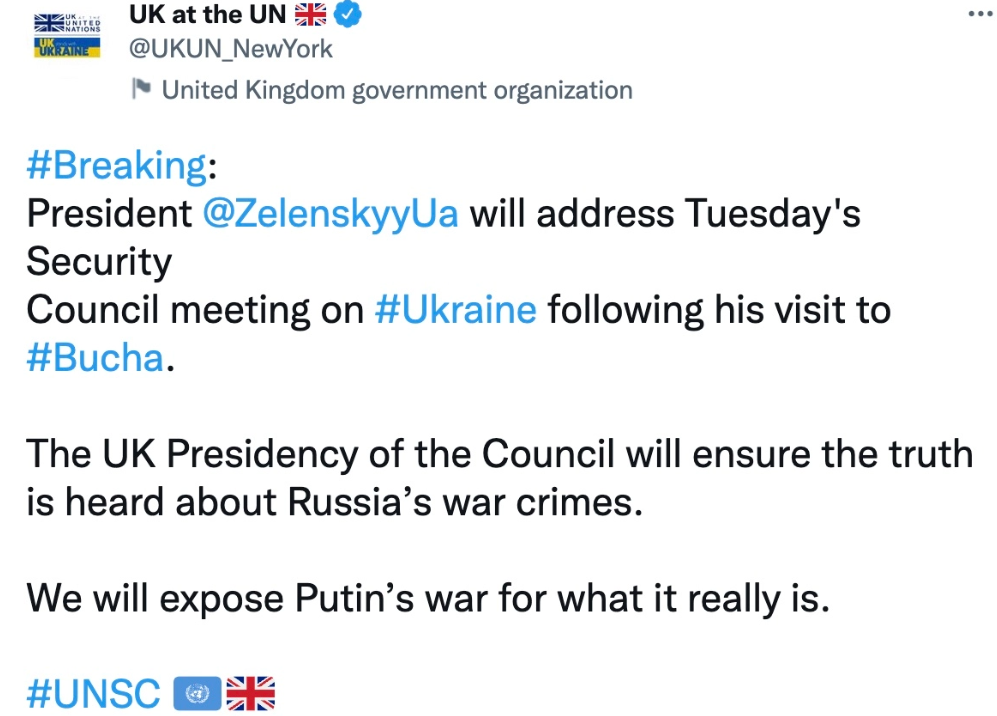The height and width of the screenshot is (716, 997).
Task: Click the Union Jack logo in the avatar
Action: pyautogui.click(x=48, y=24)
